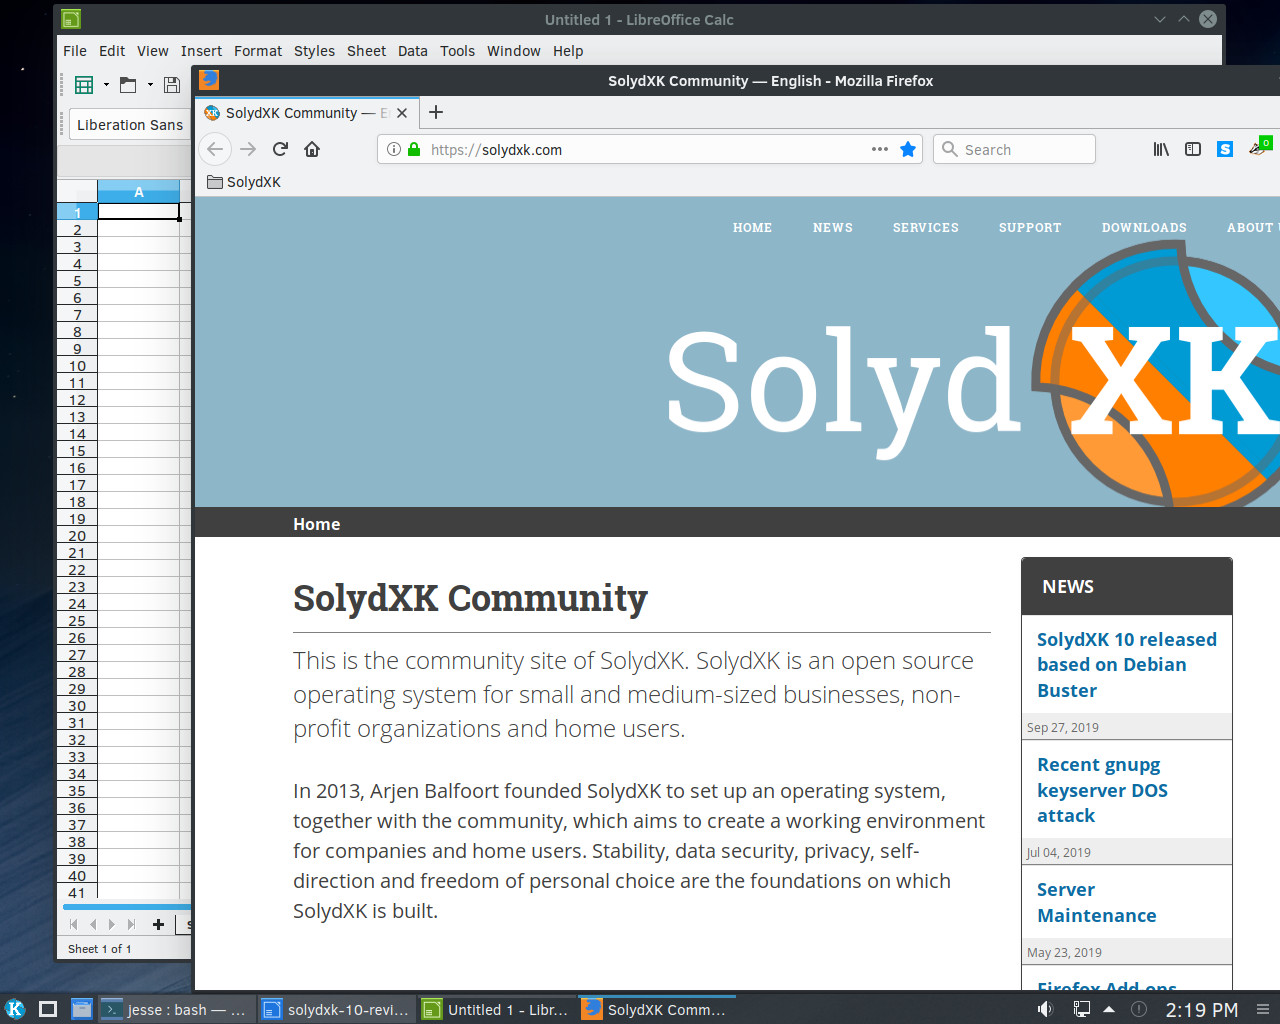
Task: Show Firefox sidebars icon
Action: (1193, 149)
